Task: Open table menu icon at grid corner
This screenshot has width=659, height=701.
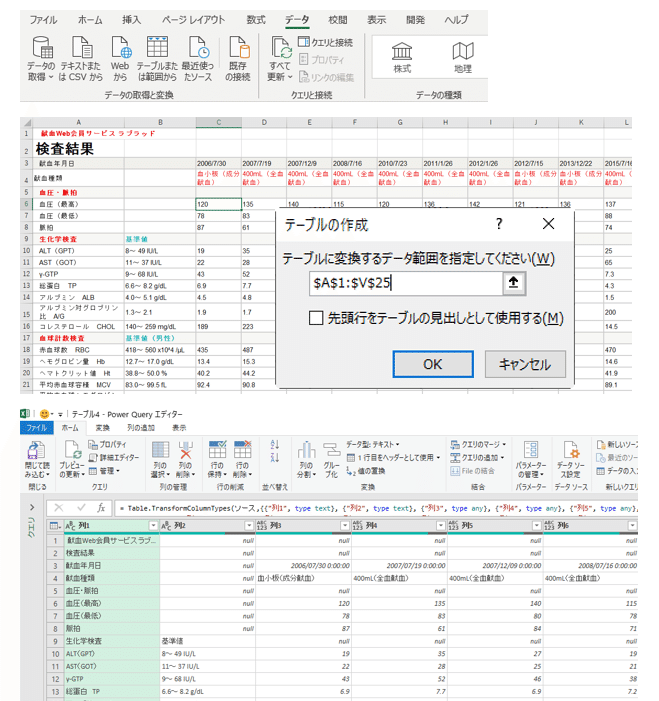Action: [55, 526]
